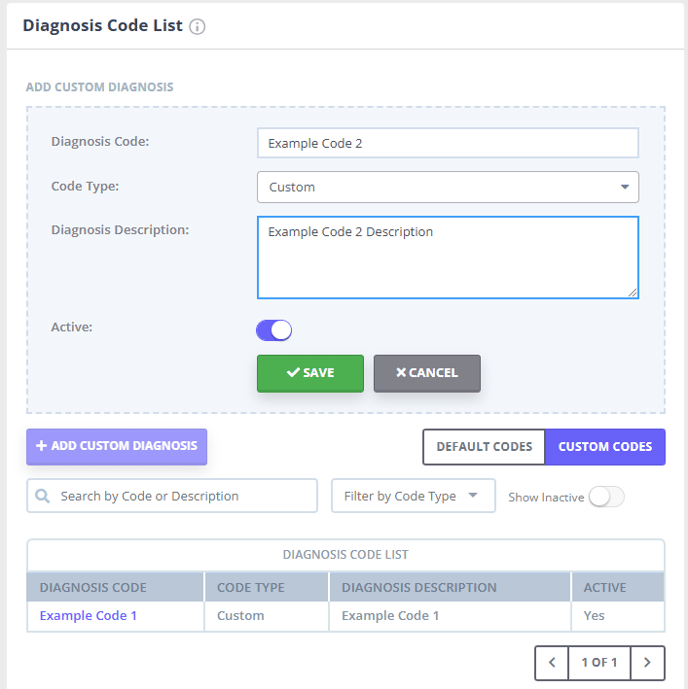Click the 1 OF 1 page indicator

(599, 662)
